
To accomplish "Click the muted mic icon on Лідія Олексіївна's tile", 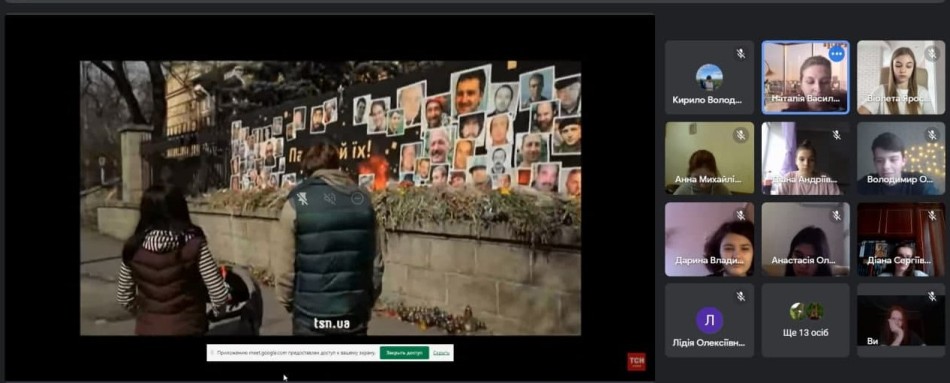I will coord(740,296).
